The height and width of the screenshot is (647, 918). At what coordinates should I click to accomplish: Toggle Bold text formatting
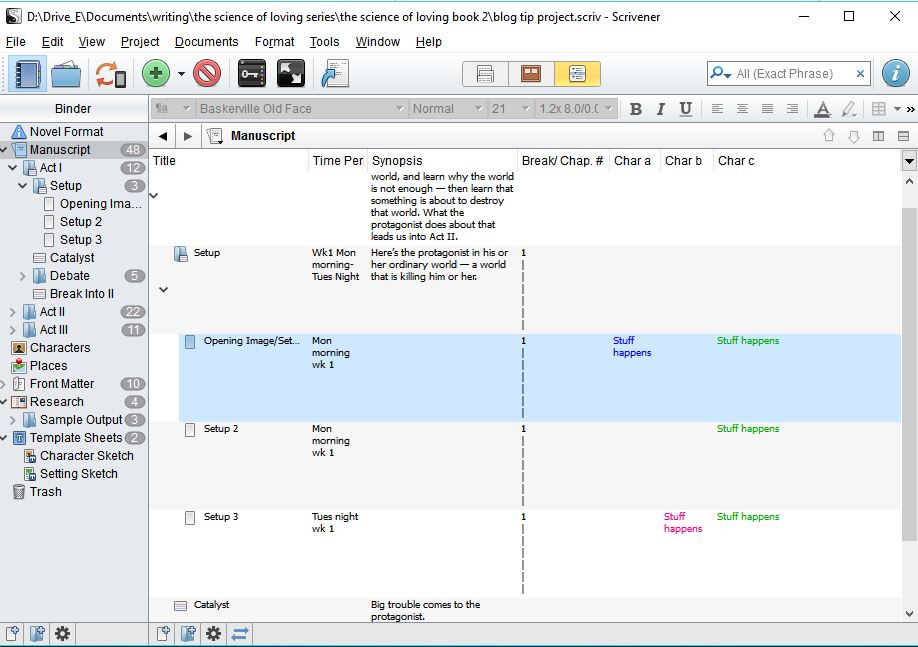[635, 109]
